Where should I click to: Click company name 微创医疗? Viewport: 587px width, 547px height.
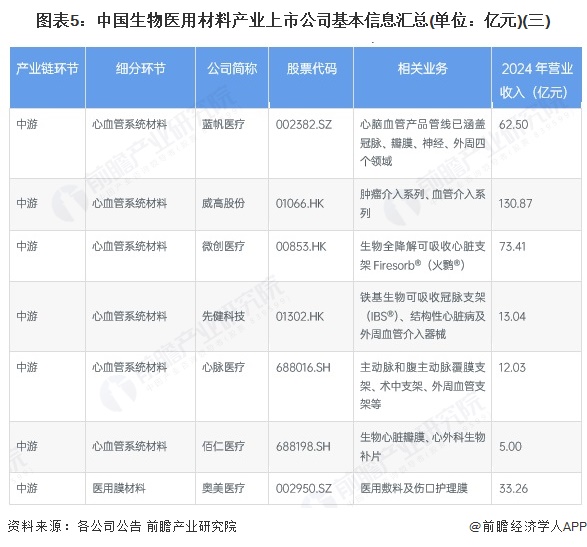click(x=223, y=246)
